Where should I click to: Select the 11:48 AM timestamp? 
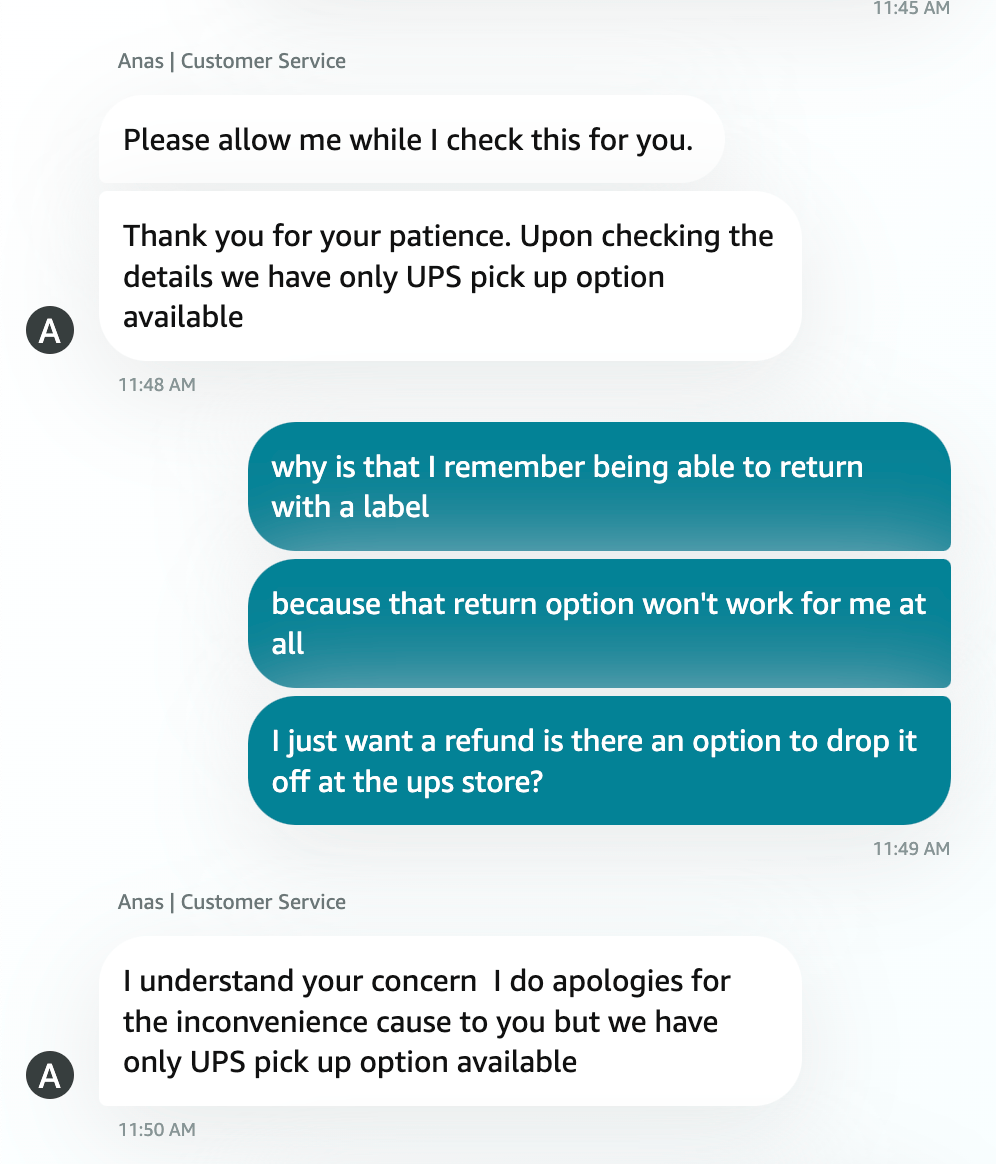pyautogui.click(x=157, y=384)
